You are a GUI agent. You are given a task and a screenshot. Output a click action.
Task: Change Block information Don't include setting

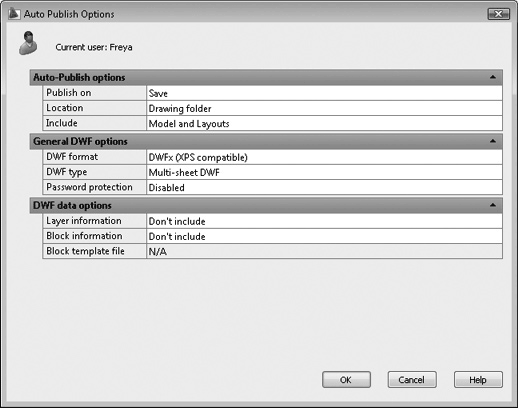(x=324, y=236)
